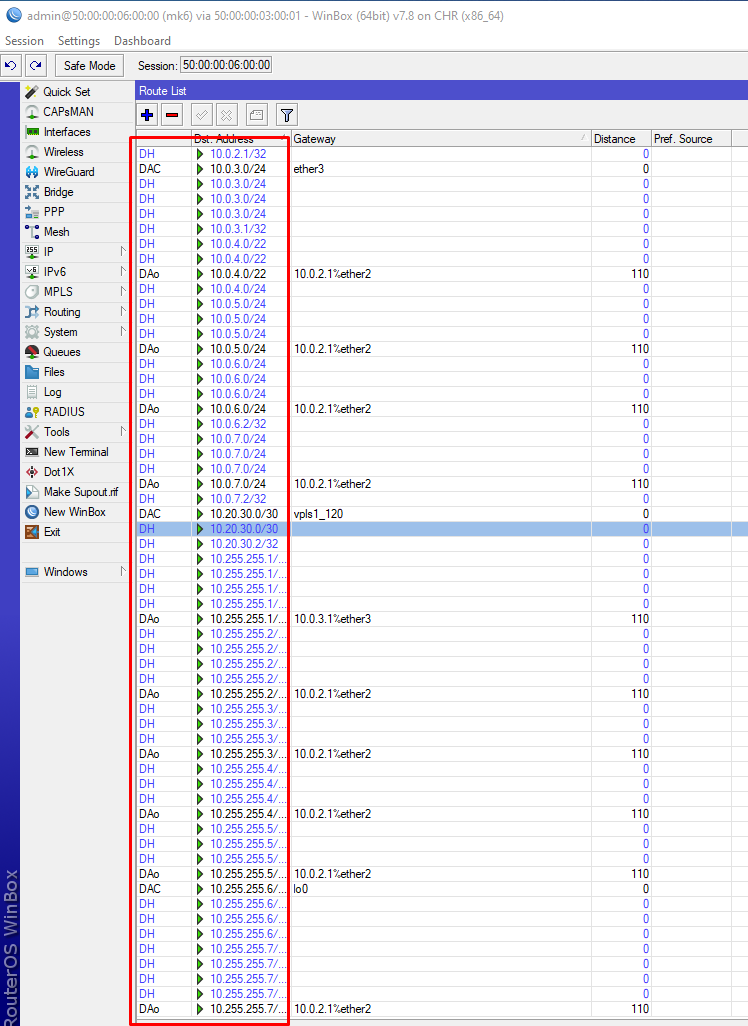The image size is (748, 1026).
Task: Click the Route List title bar
Action: (x=442, y=91)
